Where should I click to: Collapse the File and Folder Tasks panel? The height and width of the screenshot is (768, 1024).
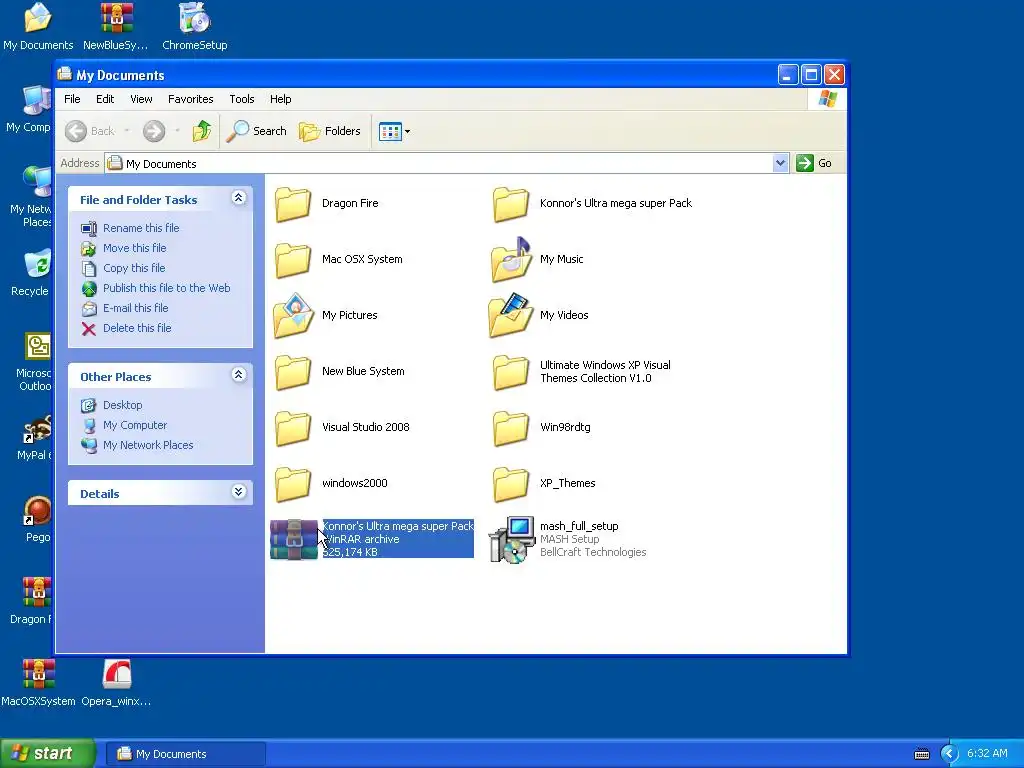[238, 198]
